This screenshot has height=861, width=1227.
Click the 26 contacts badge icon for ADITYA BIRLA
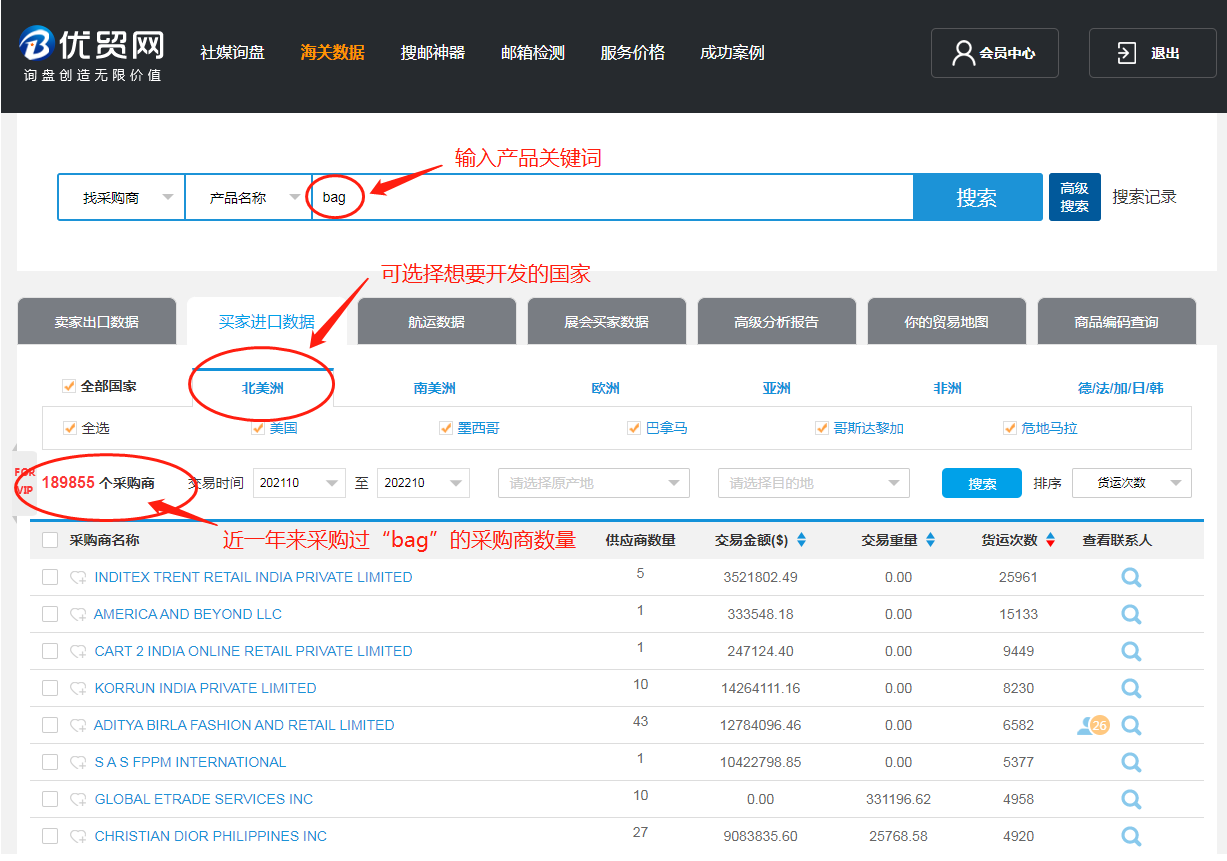pos(1093,725)
